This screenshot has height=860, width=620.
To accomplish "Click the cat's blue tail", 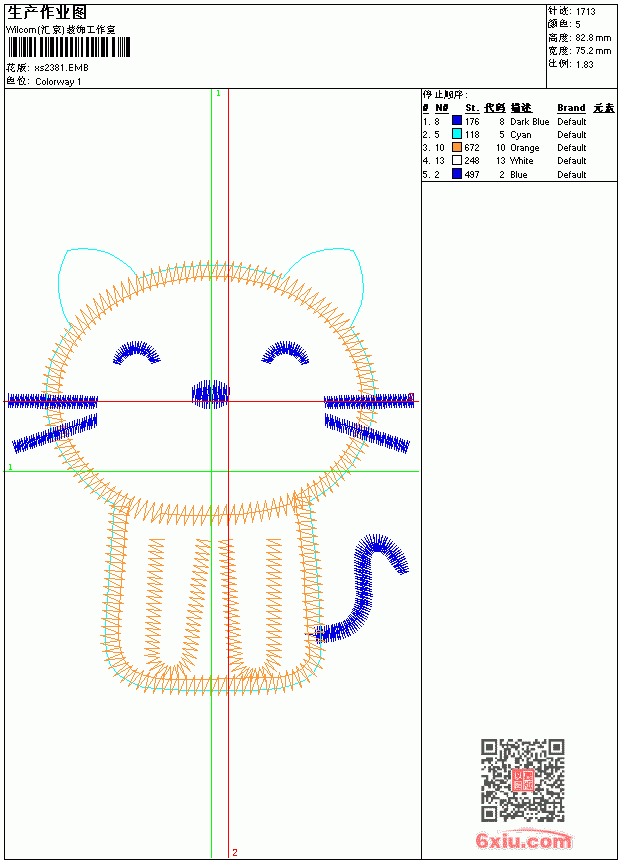I will tap(362, 587).
